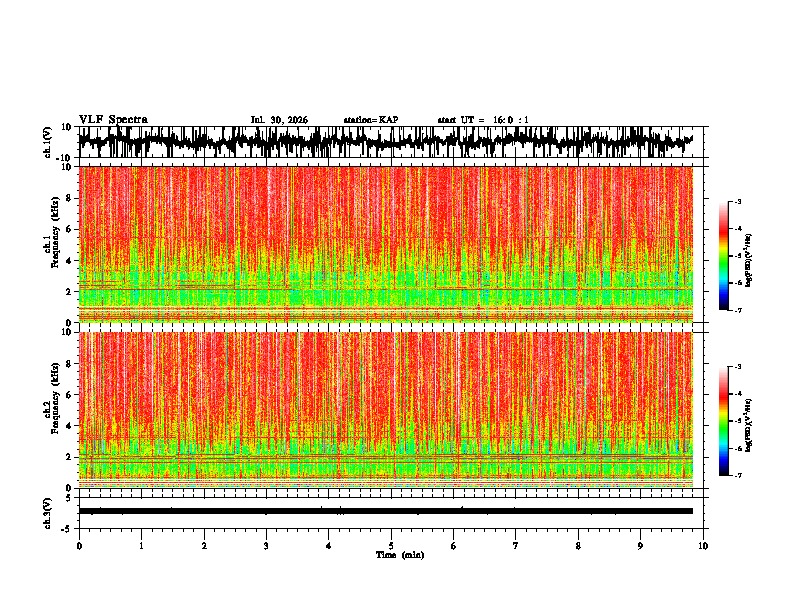Click the ch.2 spectrogram upper red region
This screenshot has height=612, width=792.
(x=385, y=379)
